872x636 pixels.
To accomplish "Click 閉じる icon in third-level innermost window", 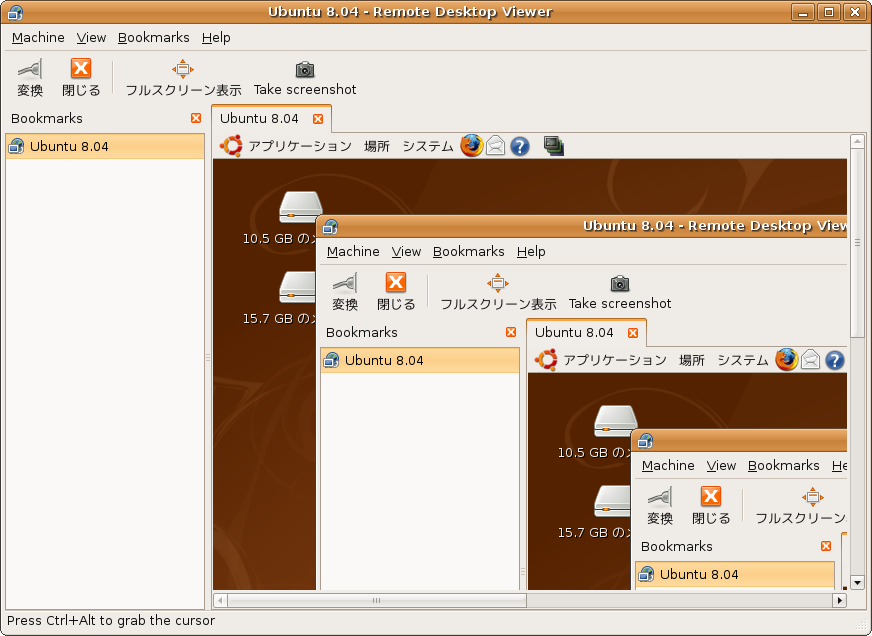I will click(x=711, y=496).
